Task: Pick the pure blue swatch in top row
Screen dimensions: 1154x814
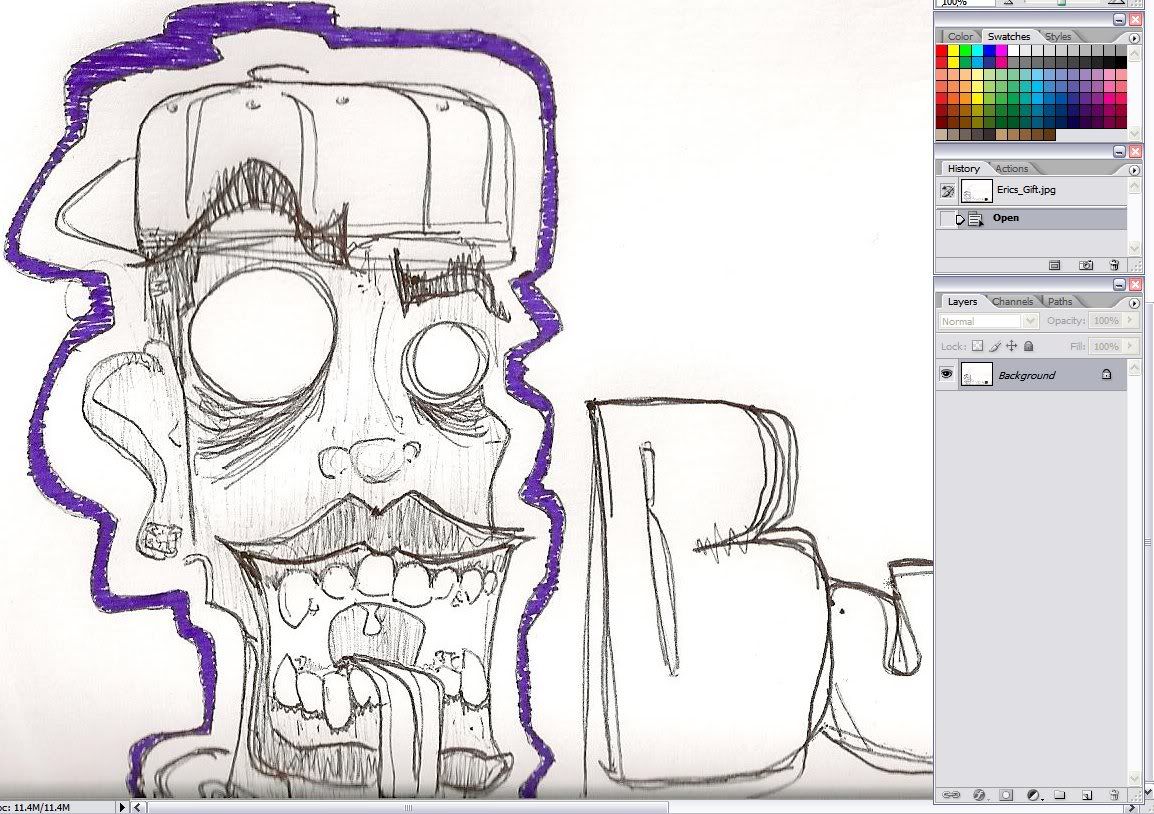Action: [x=990, y=51]
